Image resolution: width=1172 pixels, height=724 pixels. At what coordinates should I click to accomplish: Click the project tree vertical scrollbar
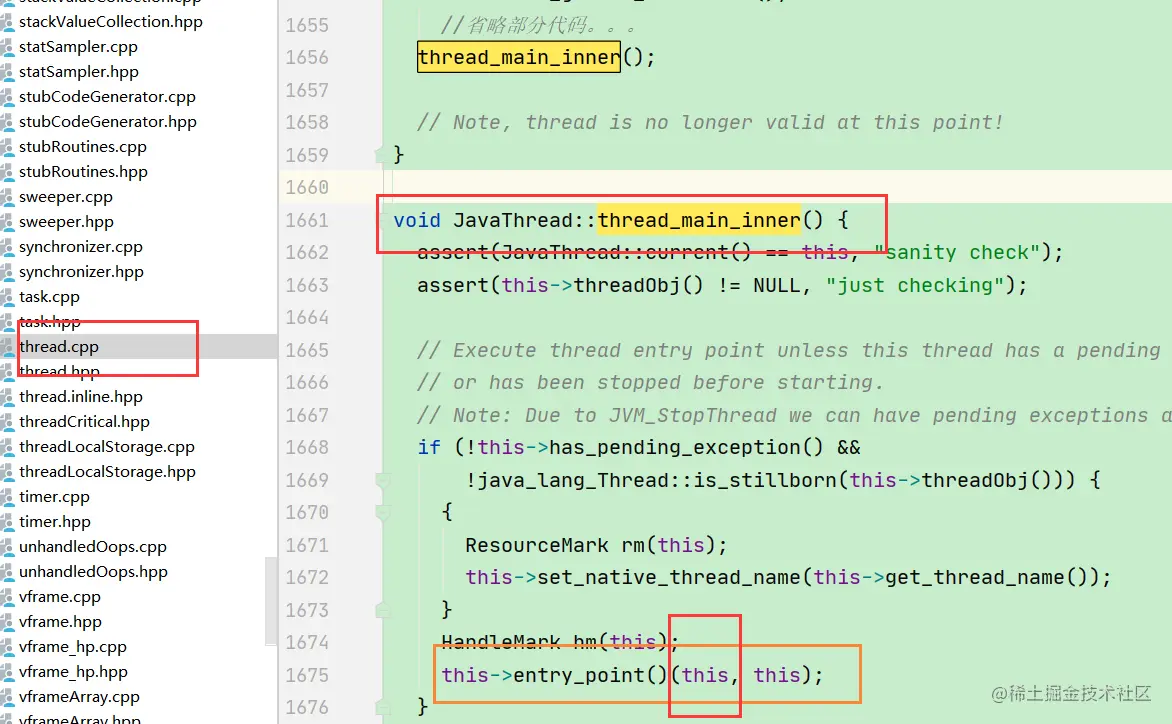click(271, 601)
